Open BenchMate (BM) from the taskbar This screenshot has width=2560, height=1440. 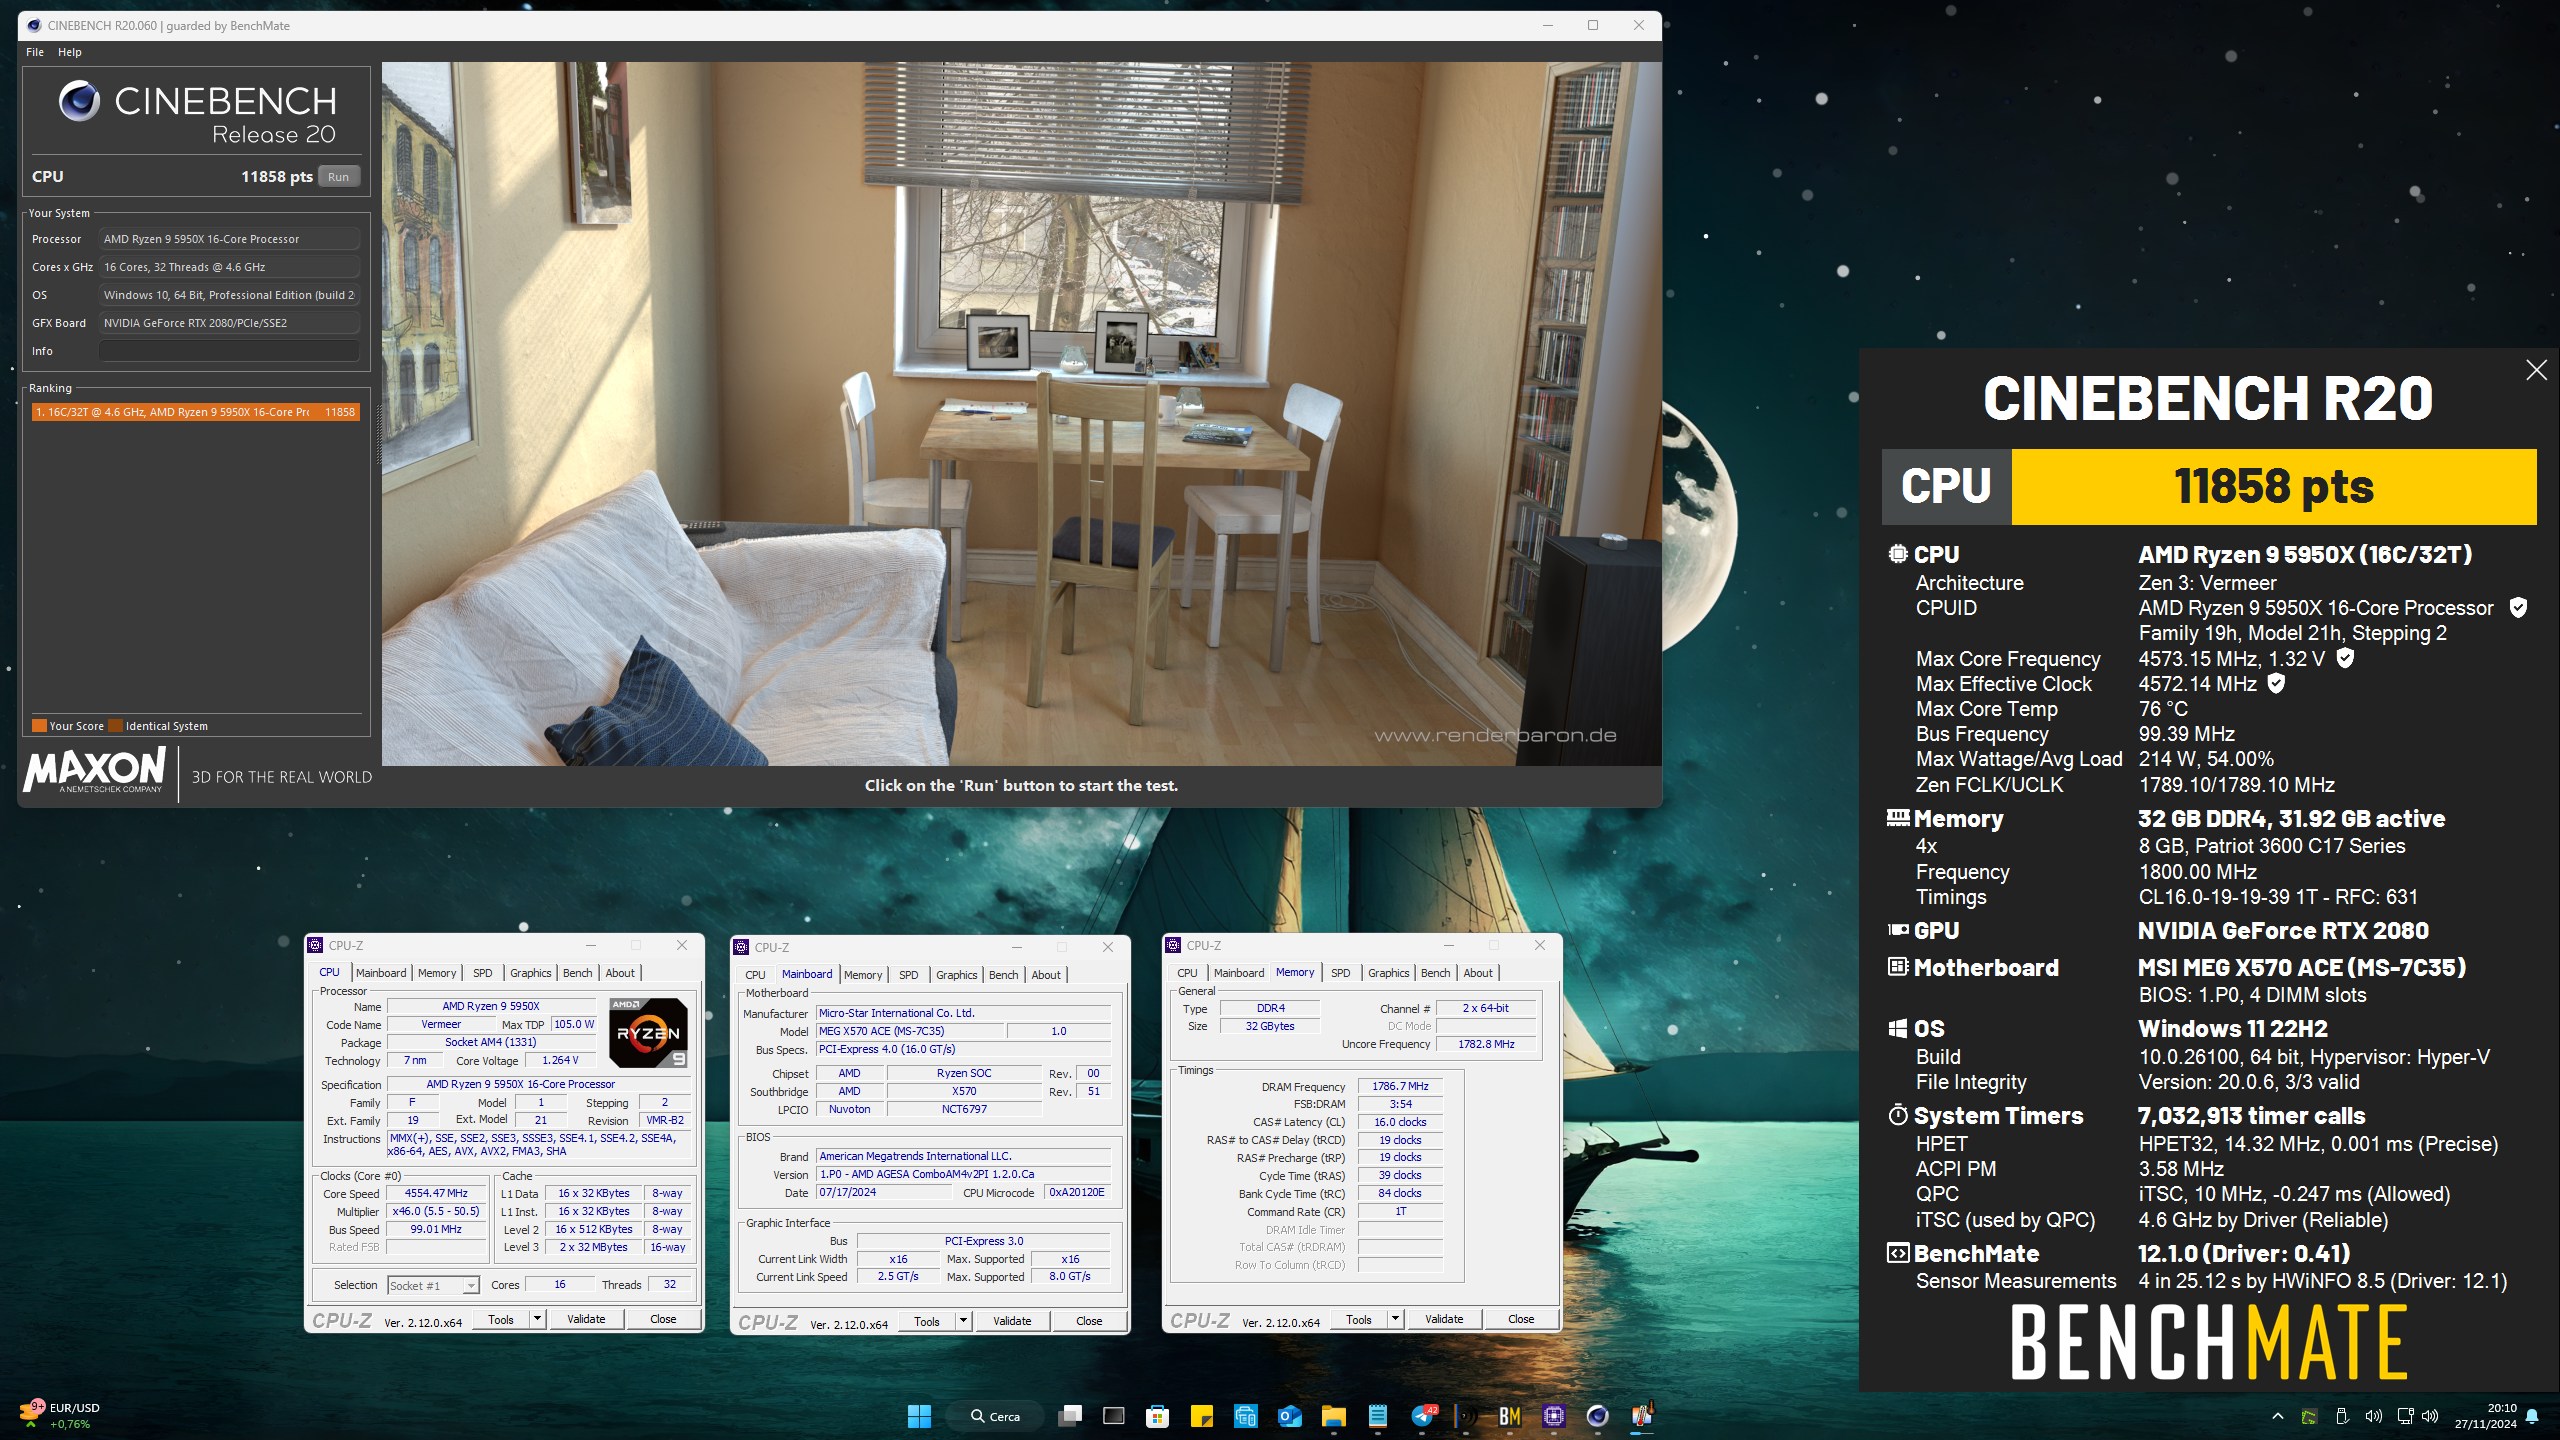coord(1509,1416)
